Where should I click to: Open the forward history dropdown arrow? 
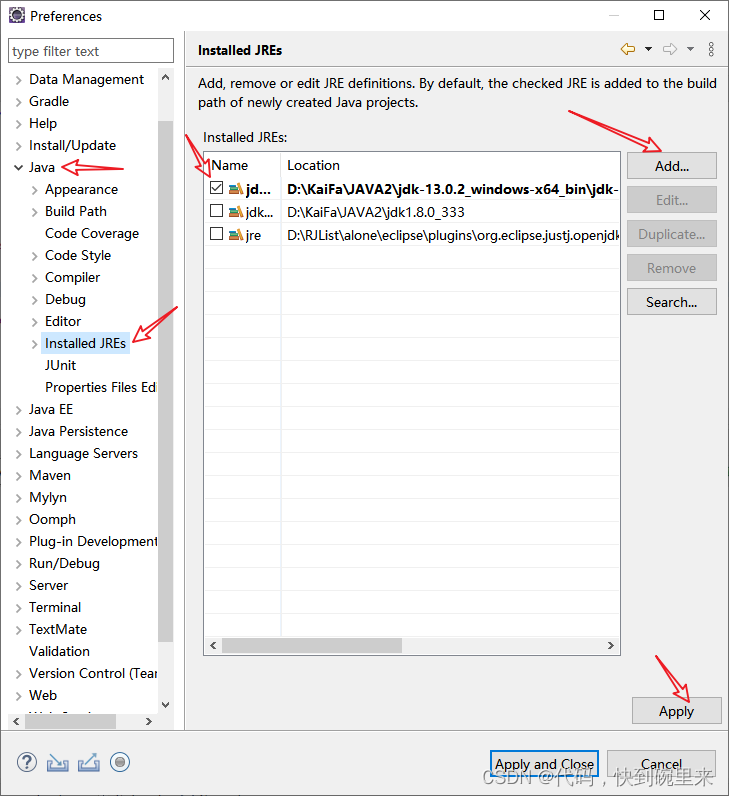pos(690,49)
